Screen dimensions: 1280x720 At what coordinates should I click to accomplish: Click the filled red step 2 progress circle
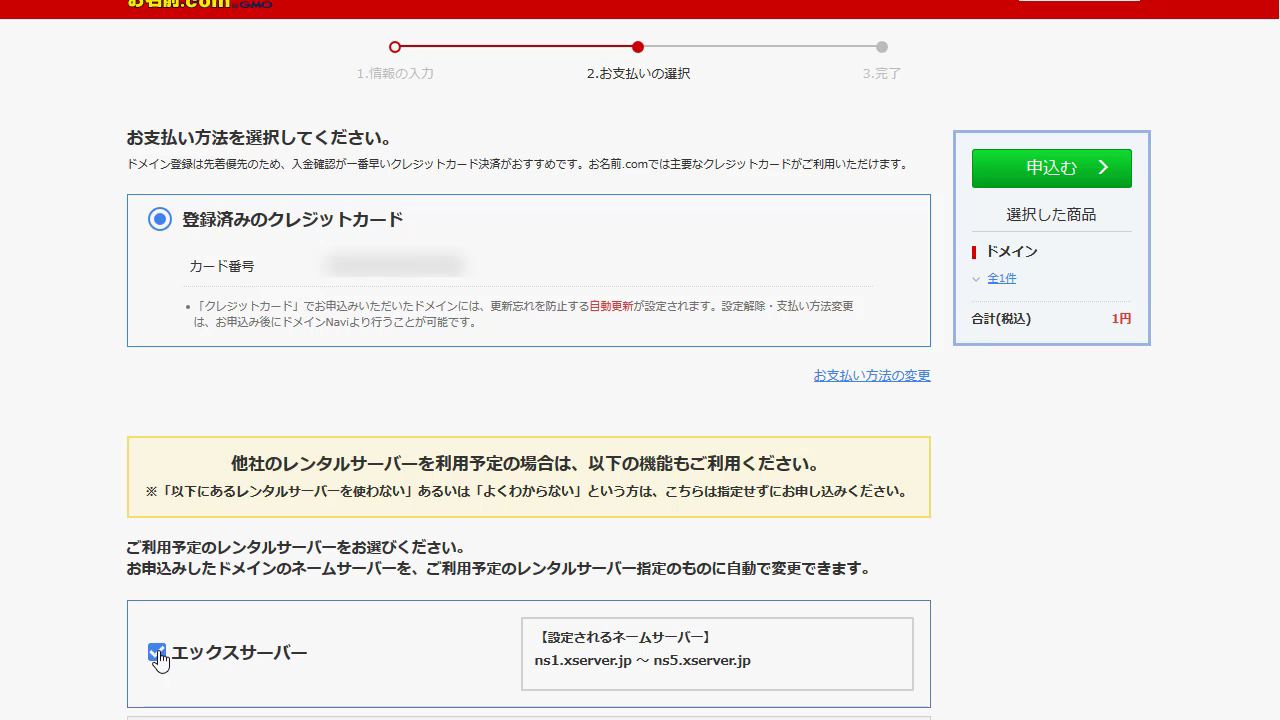(x=638, y=47)
